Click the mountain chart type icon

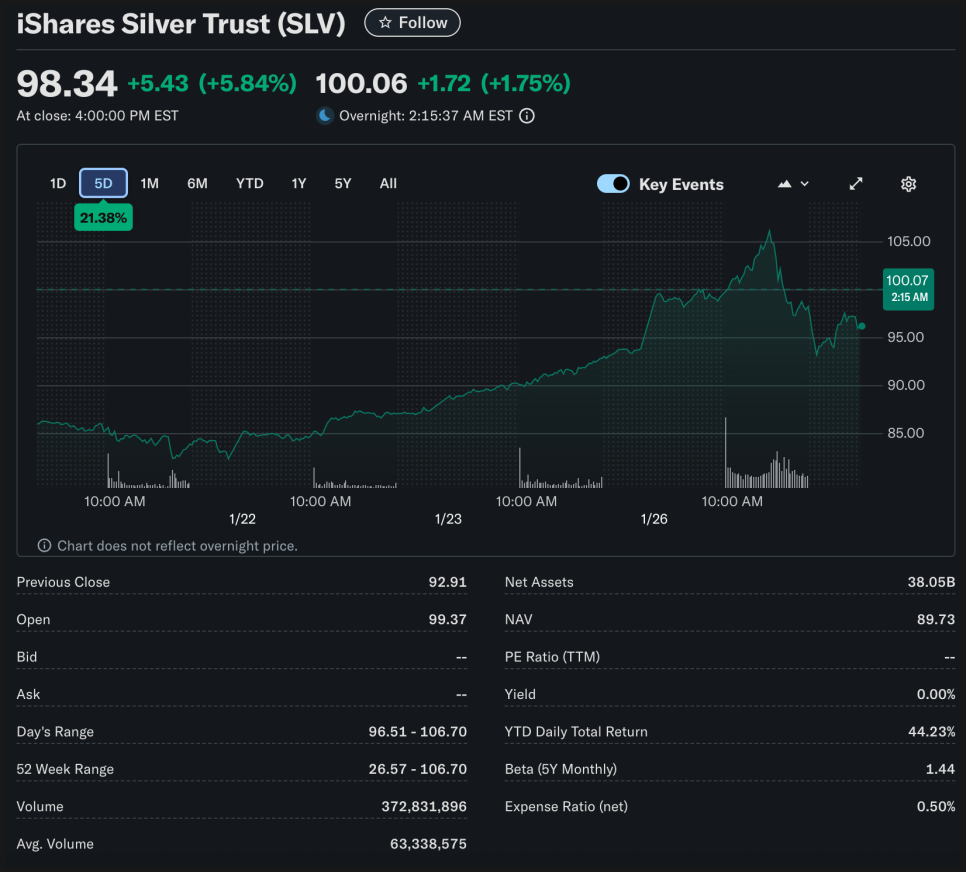point(785,184)
